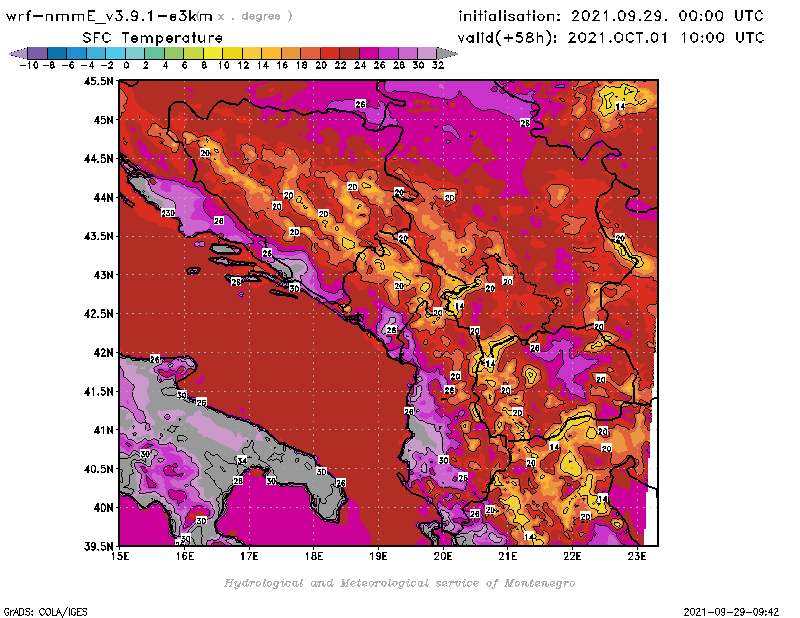Click the '41N' latitude label

[x=103, y=430]
